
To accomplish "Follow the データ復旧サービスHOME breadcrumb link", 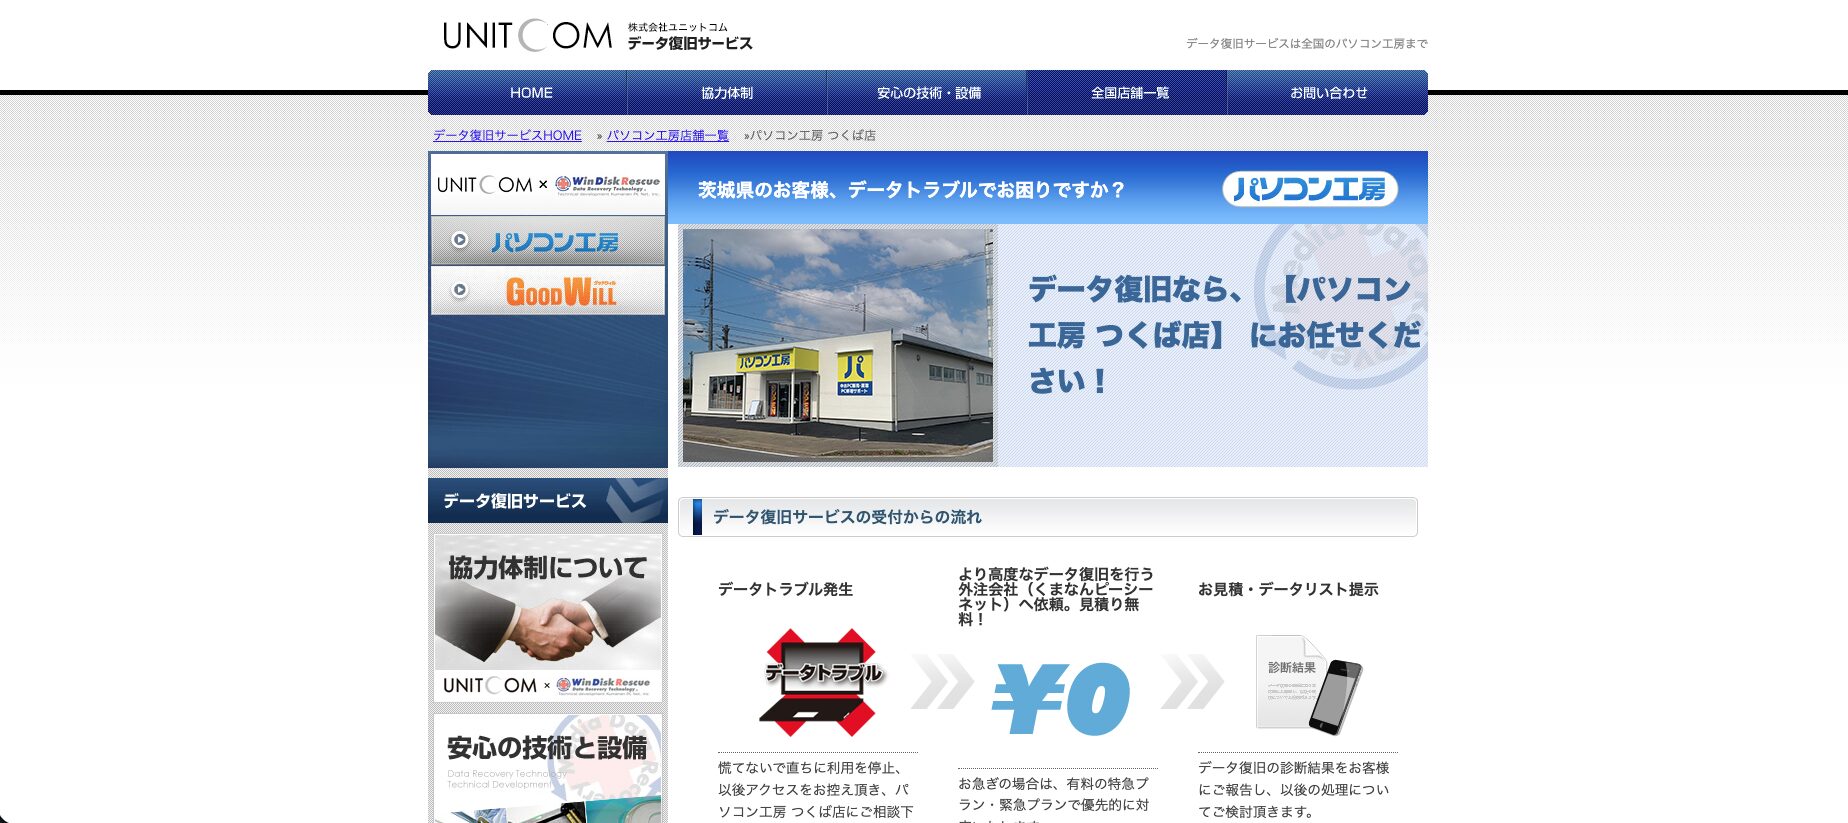I will coord(507,135).
